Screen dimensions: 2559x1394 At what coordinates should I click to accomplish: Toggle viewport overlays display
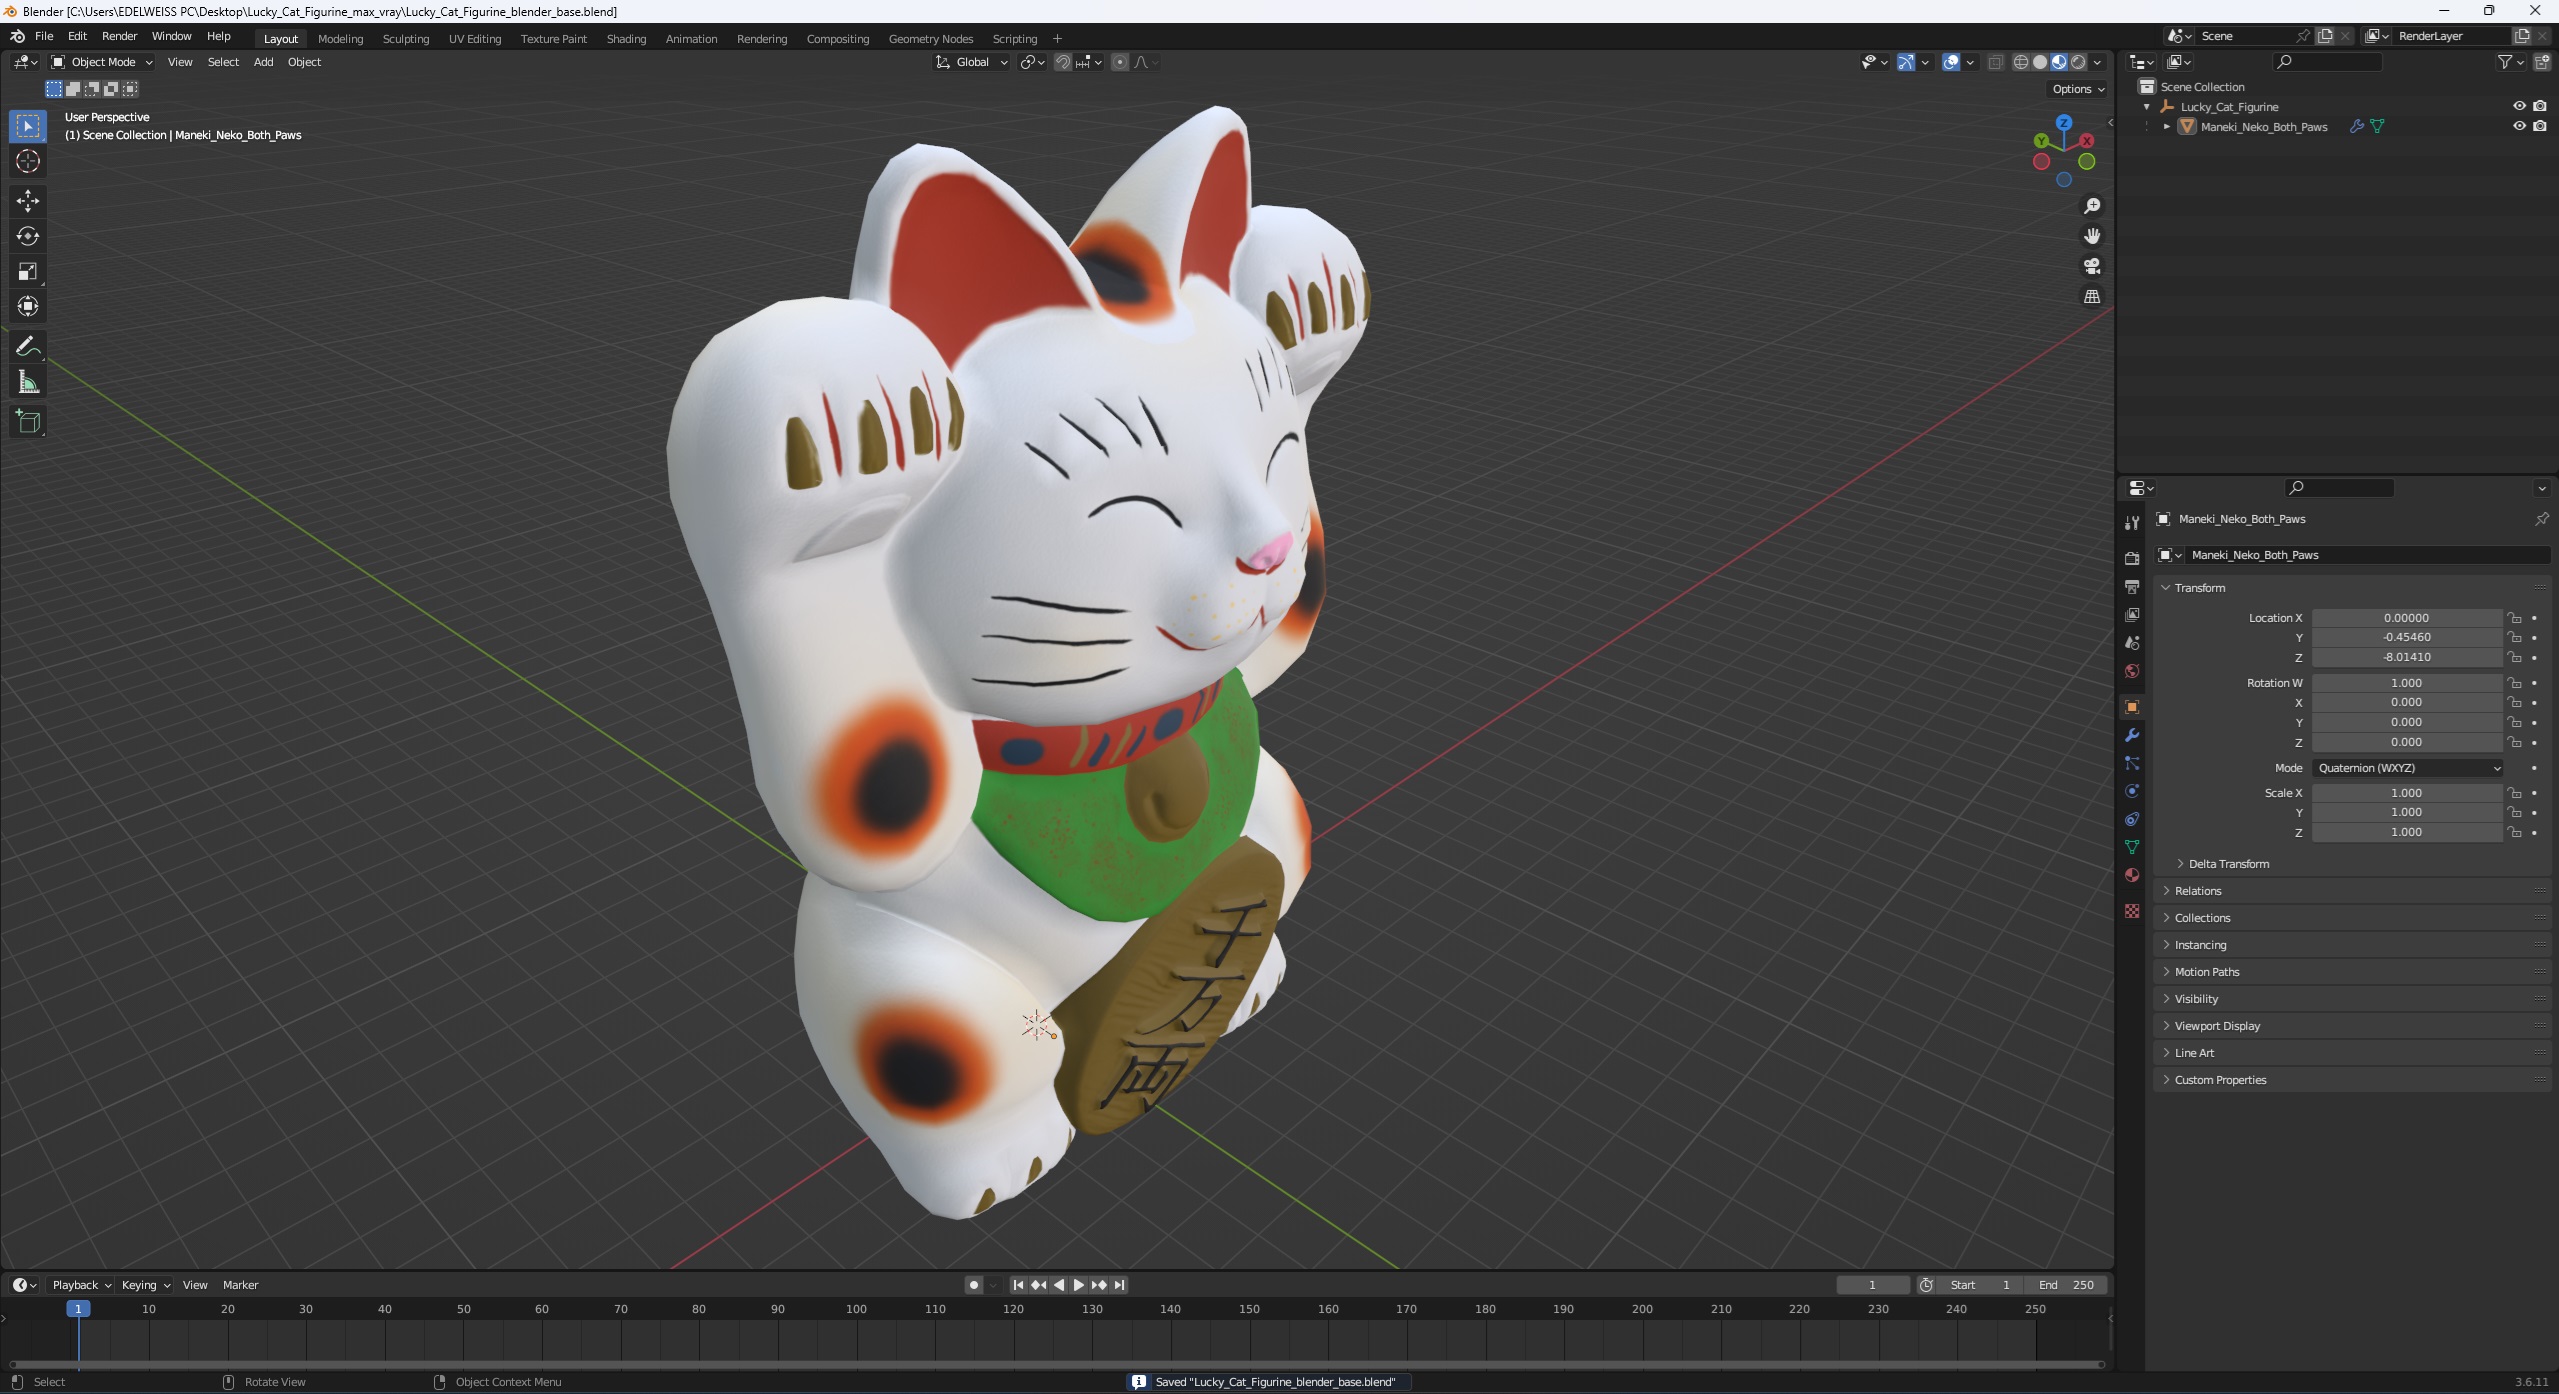coord(1951,62)
